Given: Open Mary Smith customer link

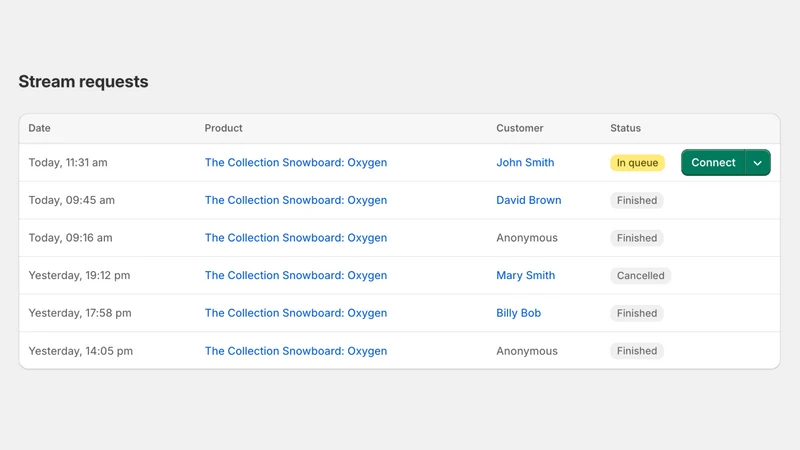Looking at the screenshot, I should [526, 276].
